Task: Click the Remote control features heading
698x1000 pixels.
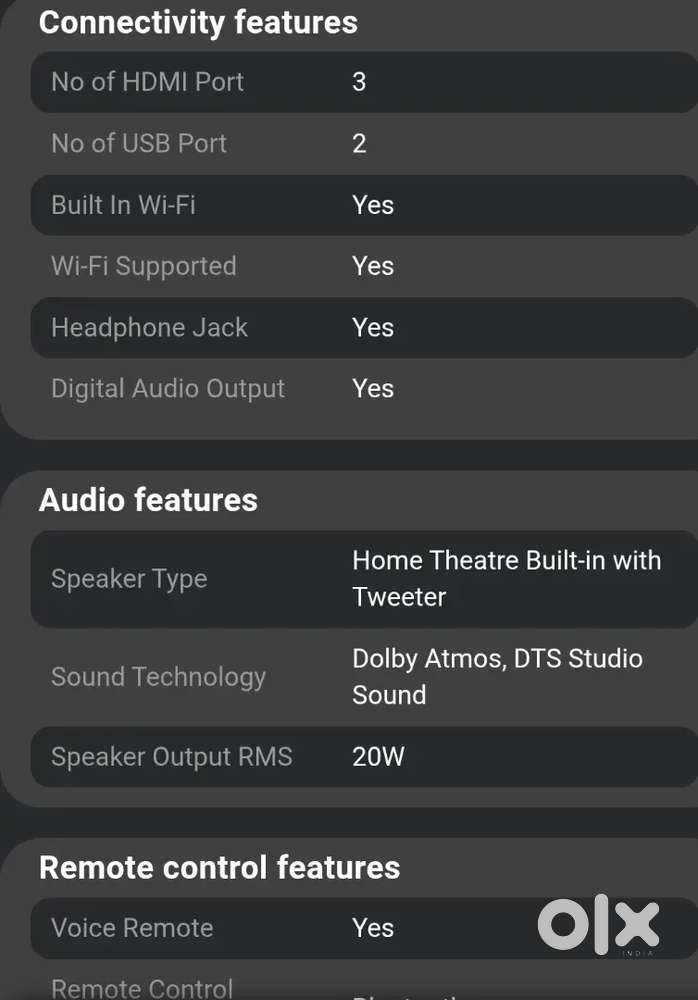Action: (x=219, y=868)
